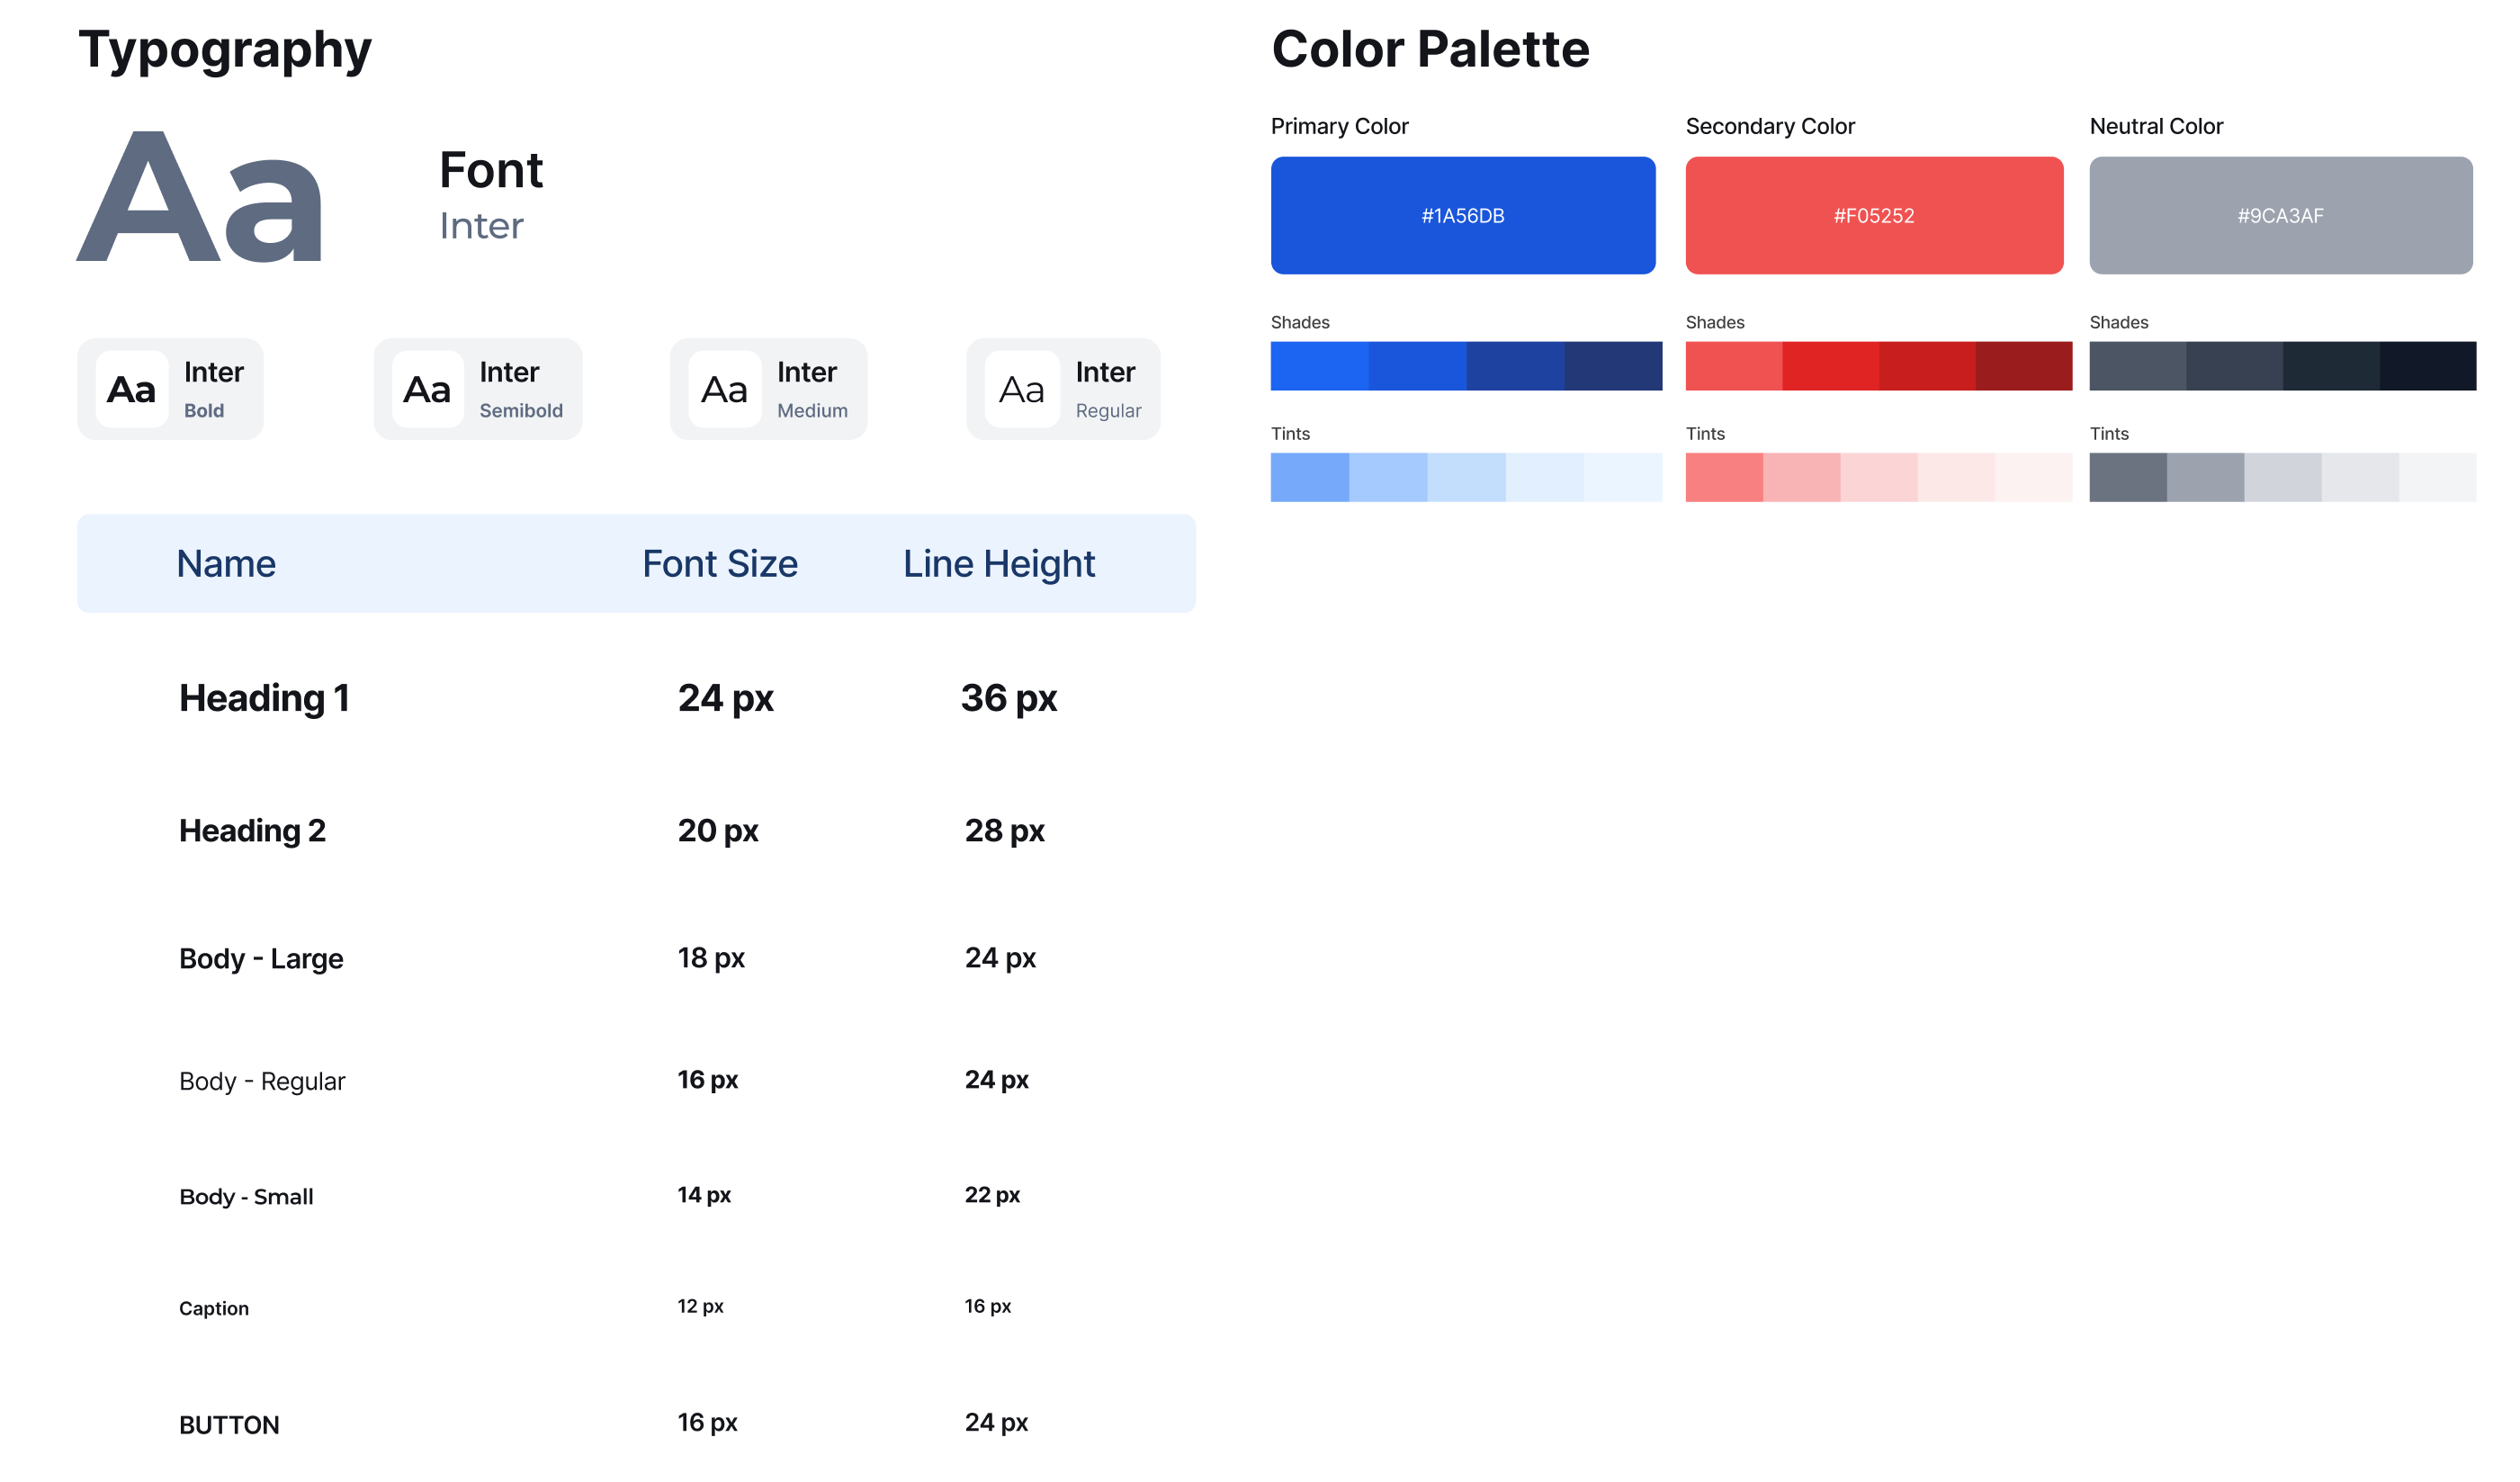Image resolution: width=2520 pixels, height=1482 pixels.
Task: Click the BUTTON style name
Action: click(x=229, y=1425)
